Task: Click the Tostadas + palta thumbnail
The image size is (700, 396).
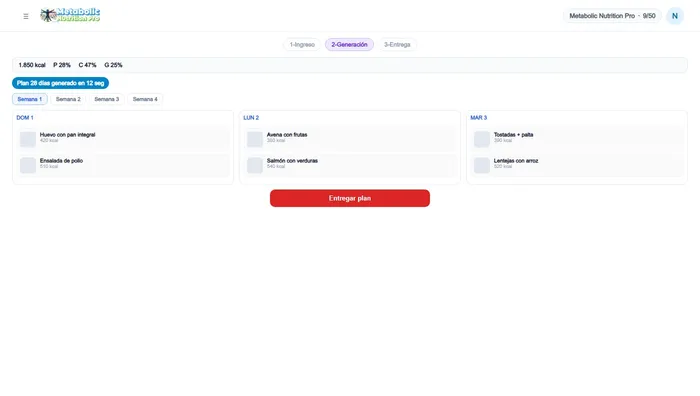Action: (482, 139)
